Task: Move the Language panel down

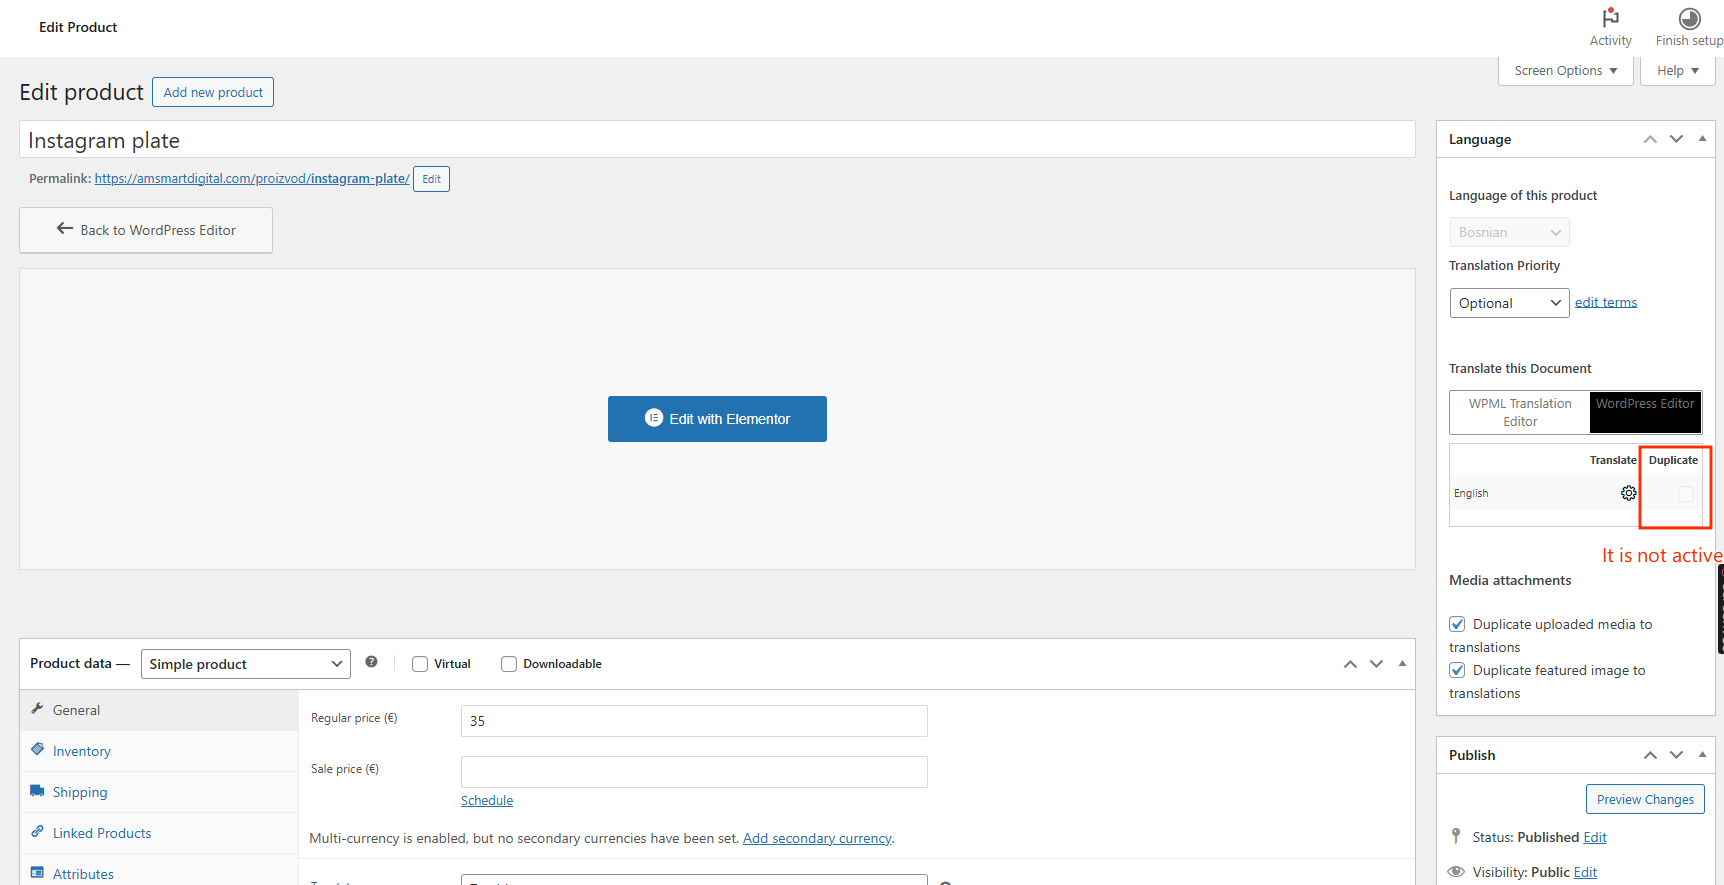Action: (1676, 139)
